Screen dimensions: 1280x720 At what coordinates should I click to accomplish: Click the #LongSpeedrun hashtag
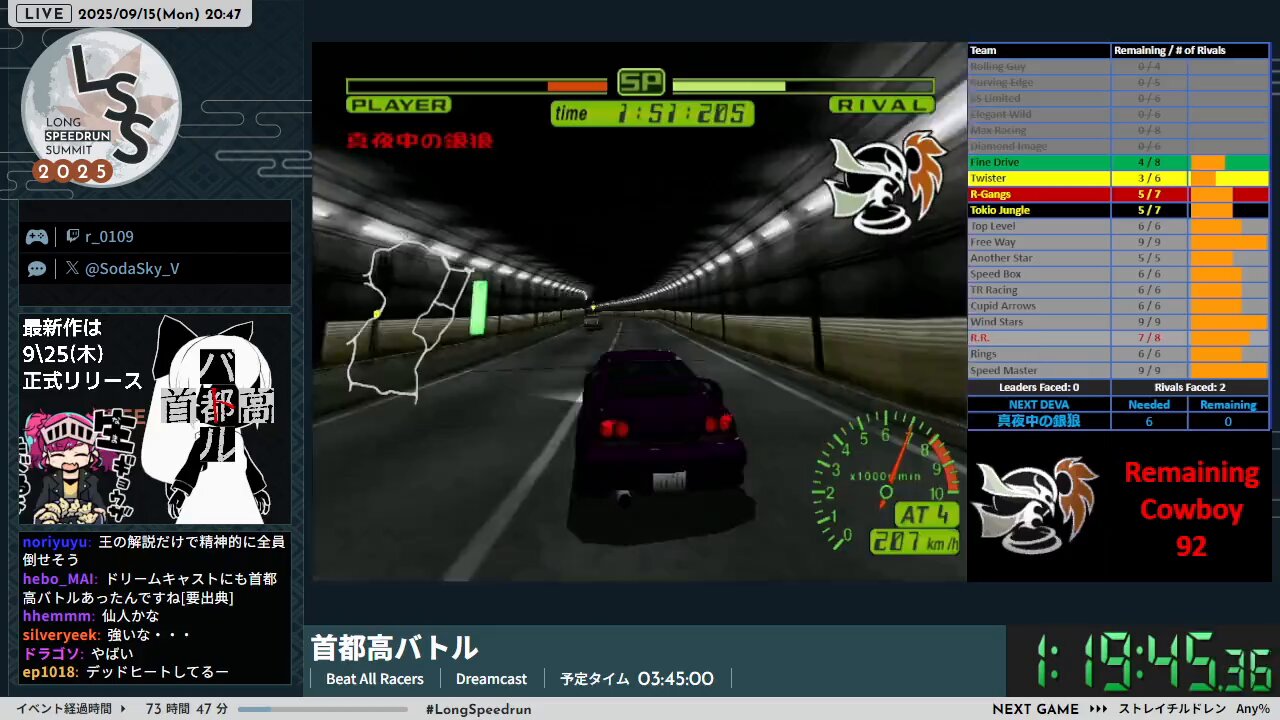[x=478, y=709]
